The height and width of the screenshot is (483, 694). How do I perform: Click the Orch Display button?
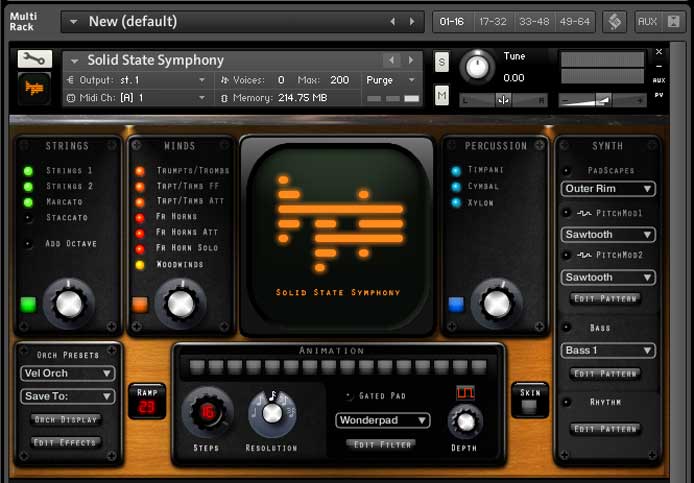[x=66, y=420]
